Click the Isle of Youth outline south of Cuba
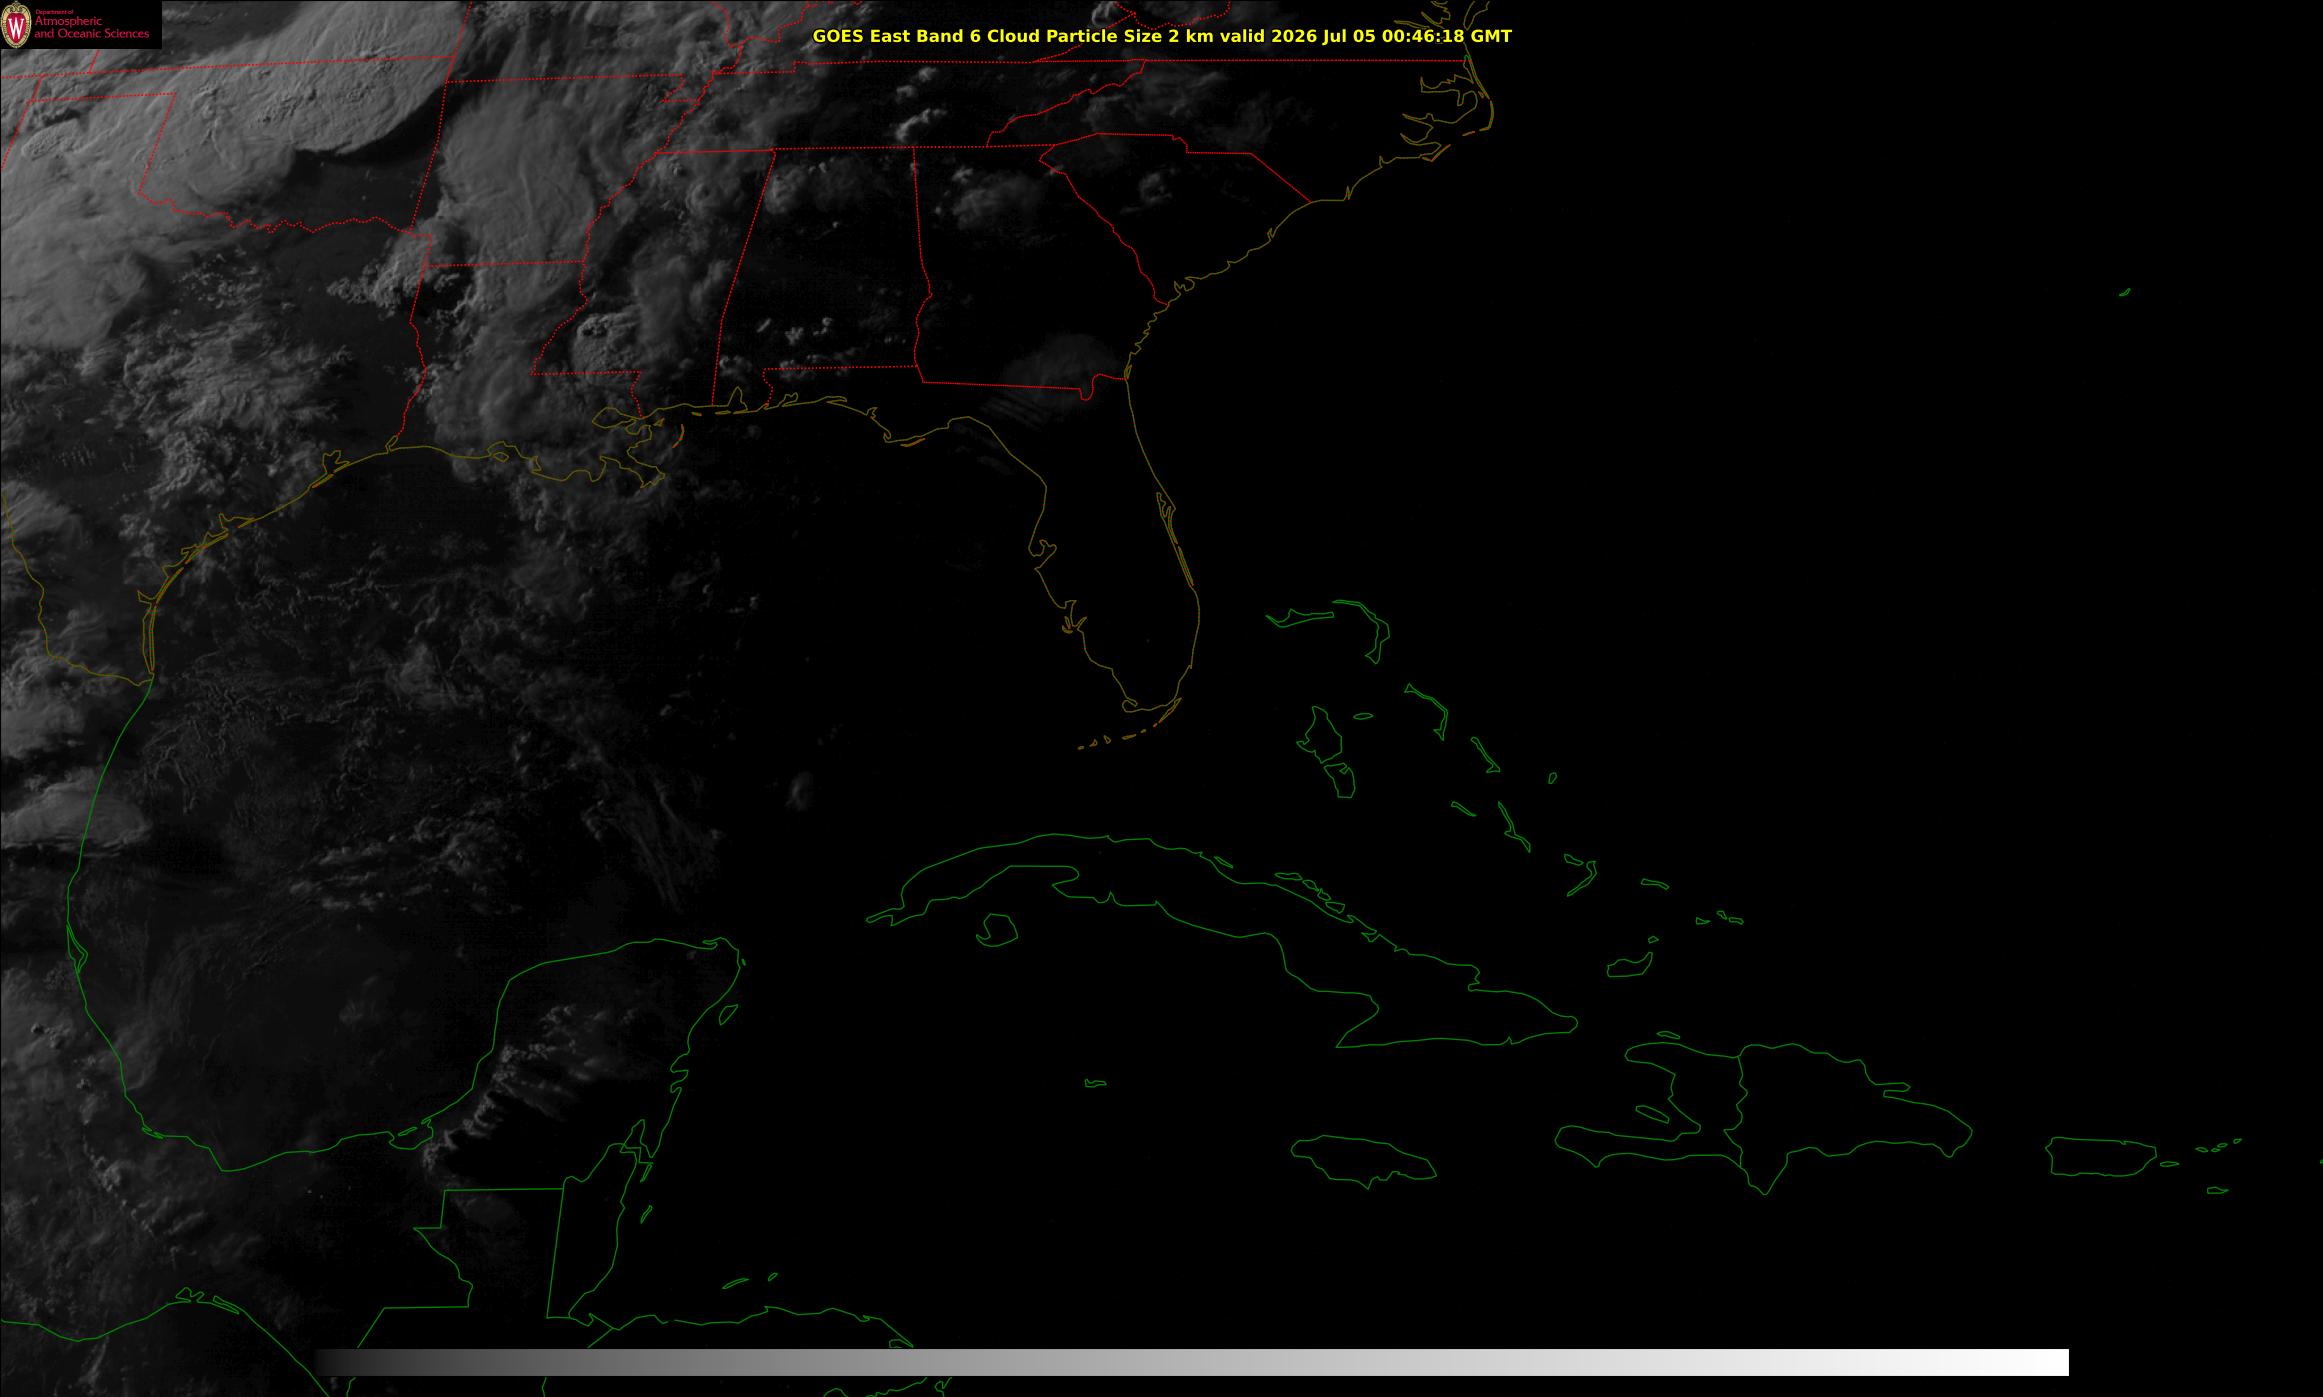 [x=996, y=930]
